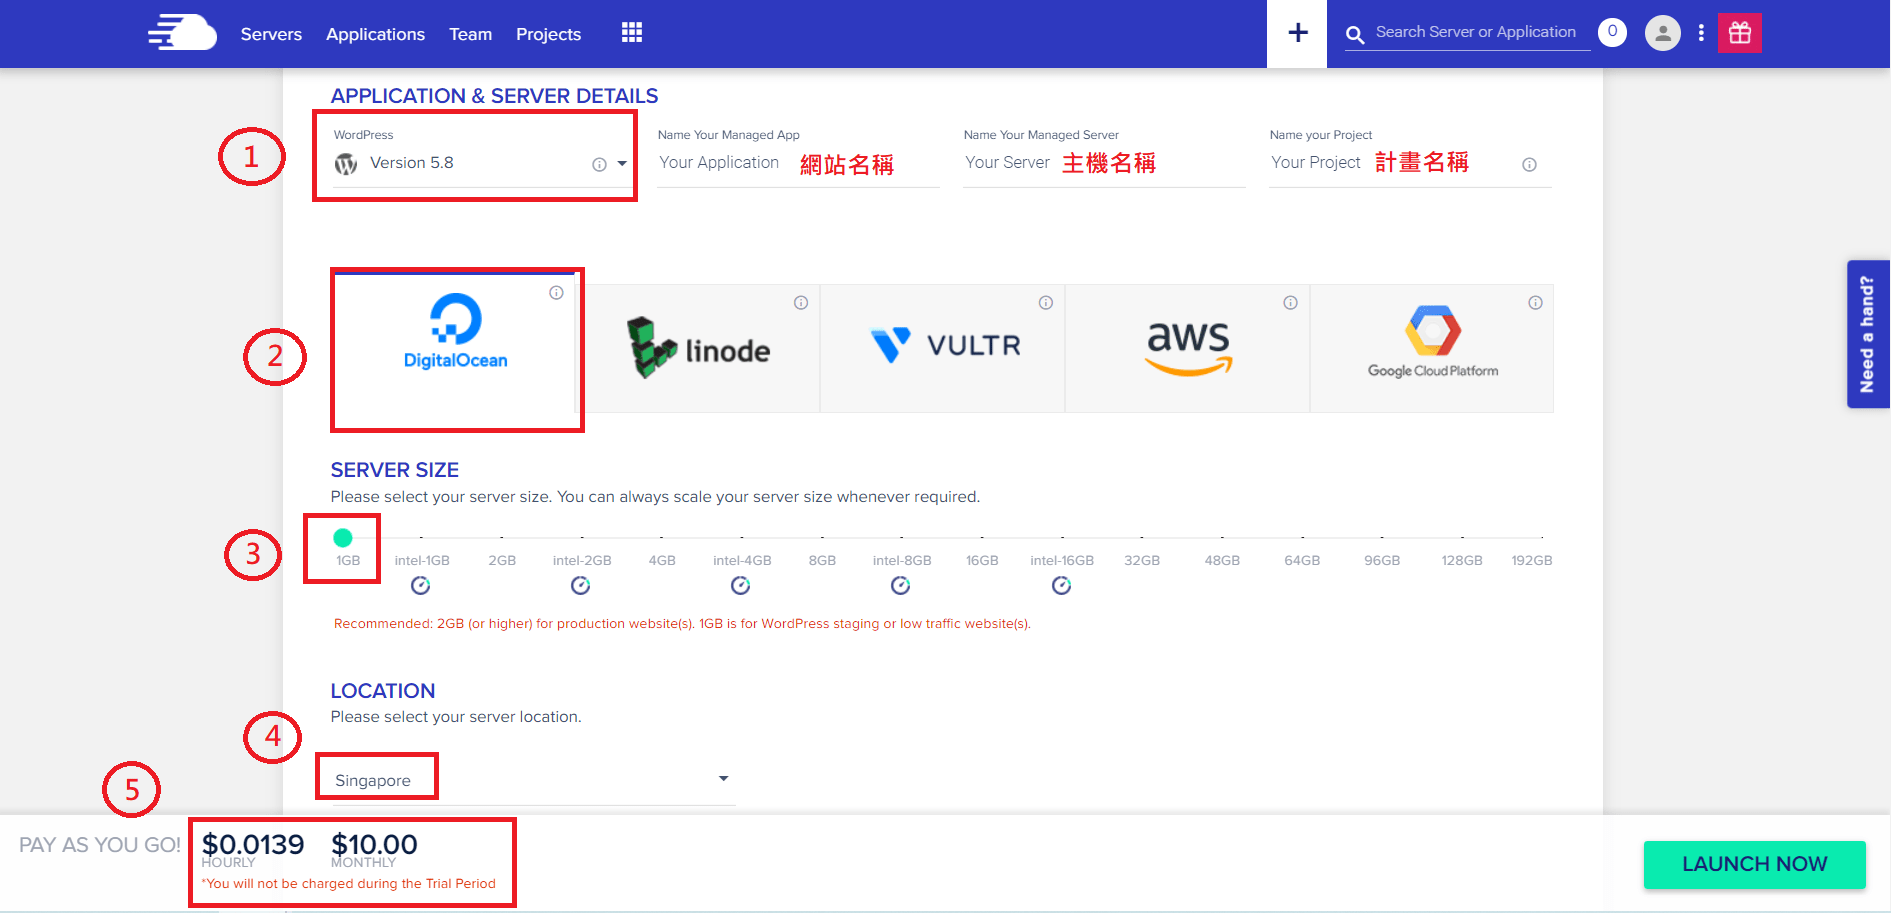Image resolution: width=1891 pixels, height=913 pixels.
Task: Open the Servers menu
Action: point(271,34)
